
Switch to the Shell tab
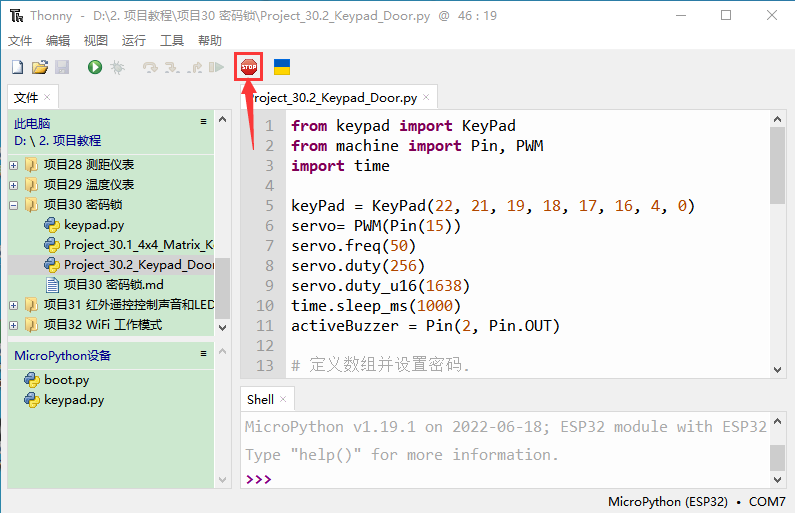click(x=260, y=399)
